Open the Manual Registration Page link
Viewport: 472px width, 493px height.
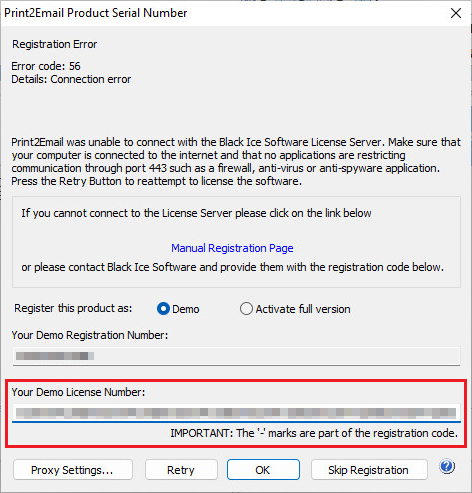pos(232,248)
